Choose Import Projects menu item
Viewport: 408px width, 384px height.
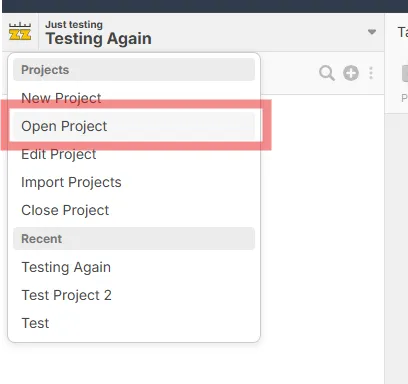(x=71, y=182)
